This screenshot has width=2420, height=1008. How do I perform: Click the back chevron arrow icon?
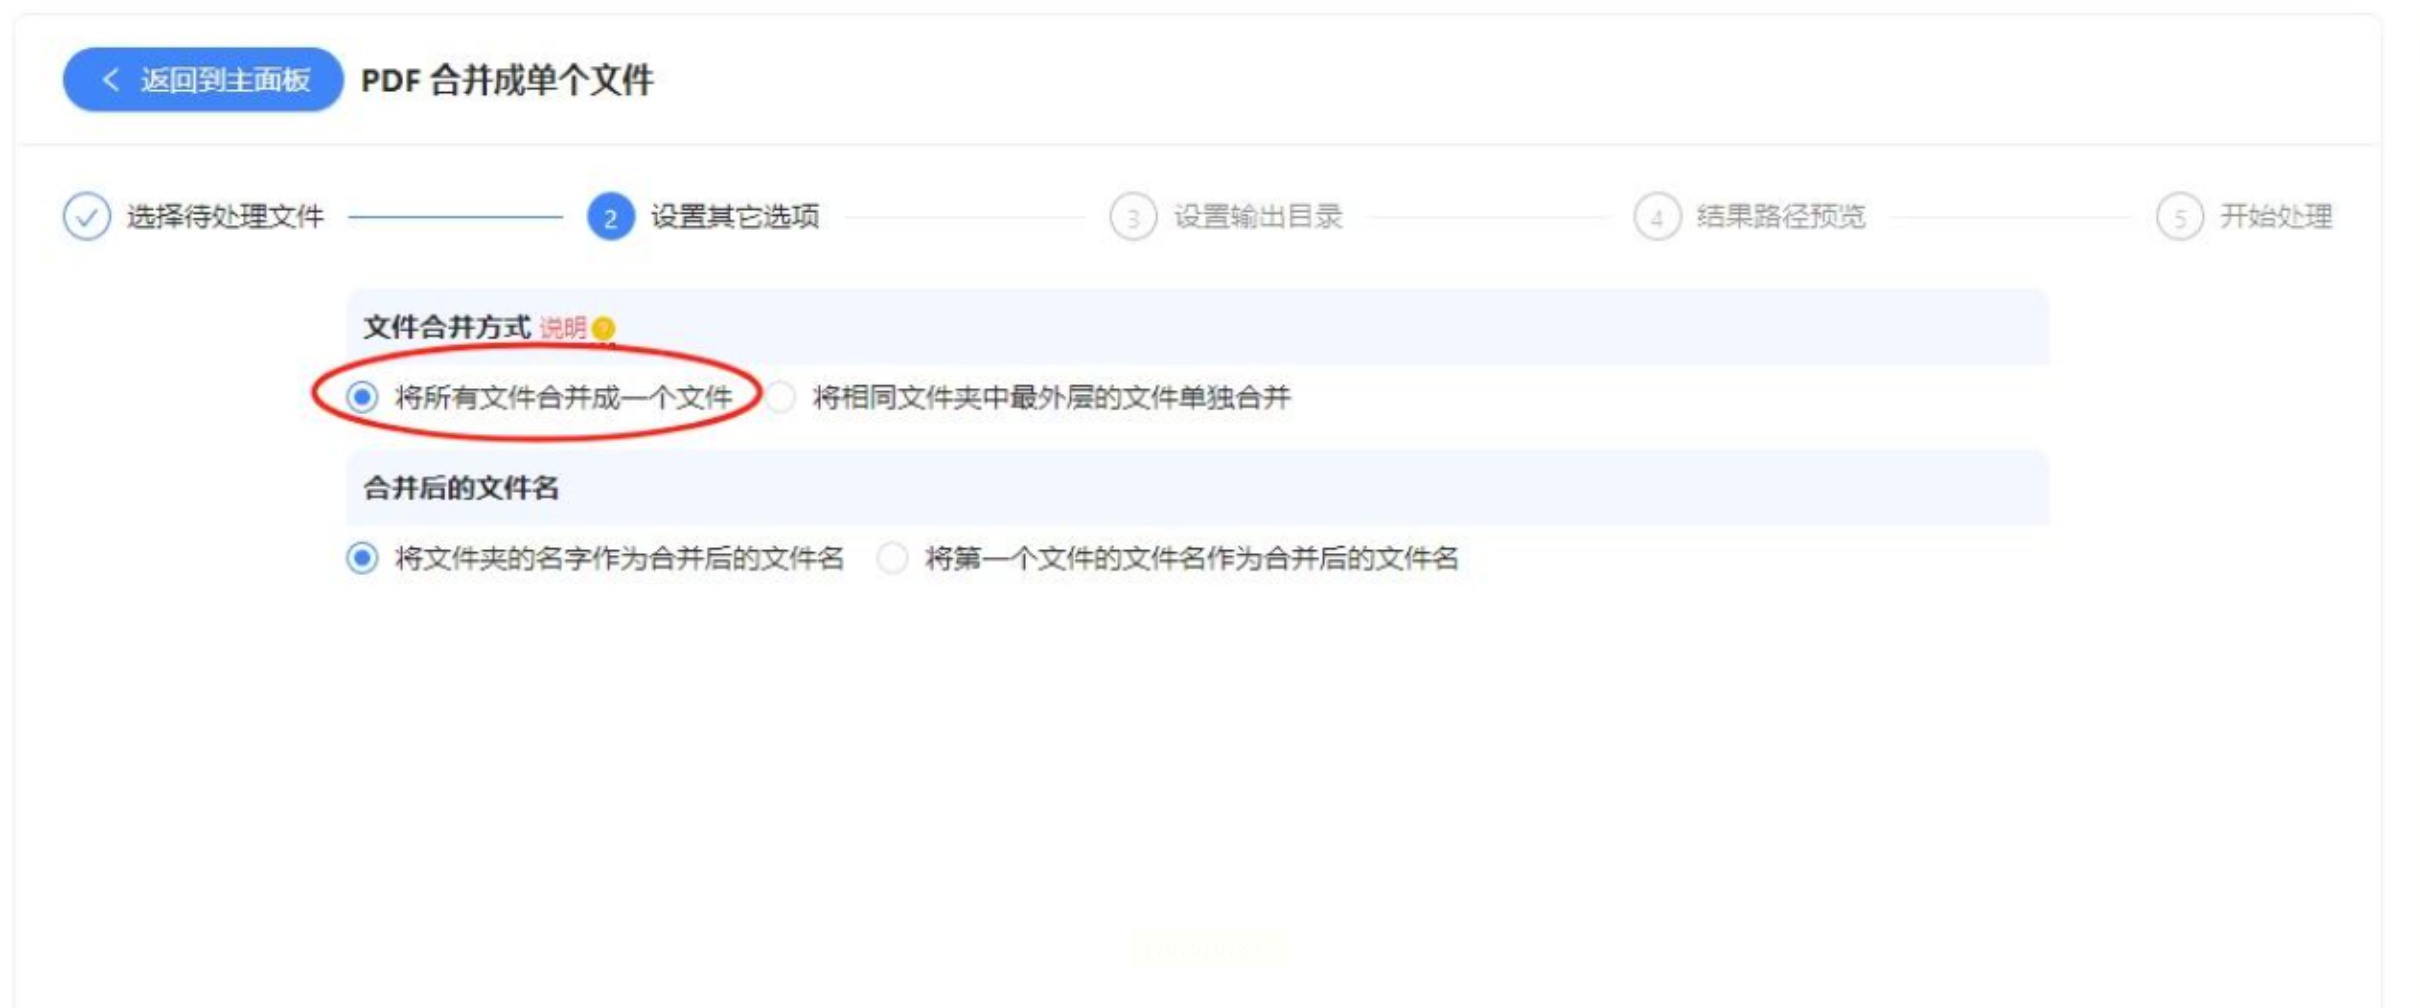click(x=111, y=80)
